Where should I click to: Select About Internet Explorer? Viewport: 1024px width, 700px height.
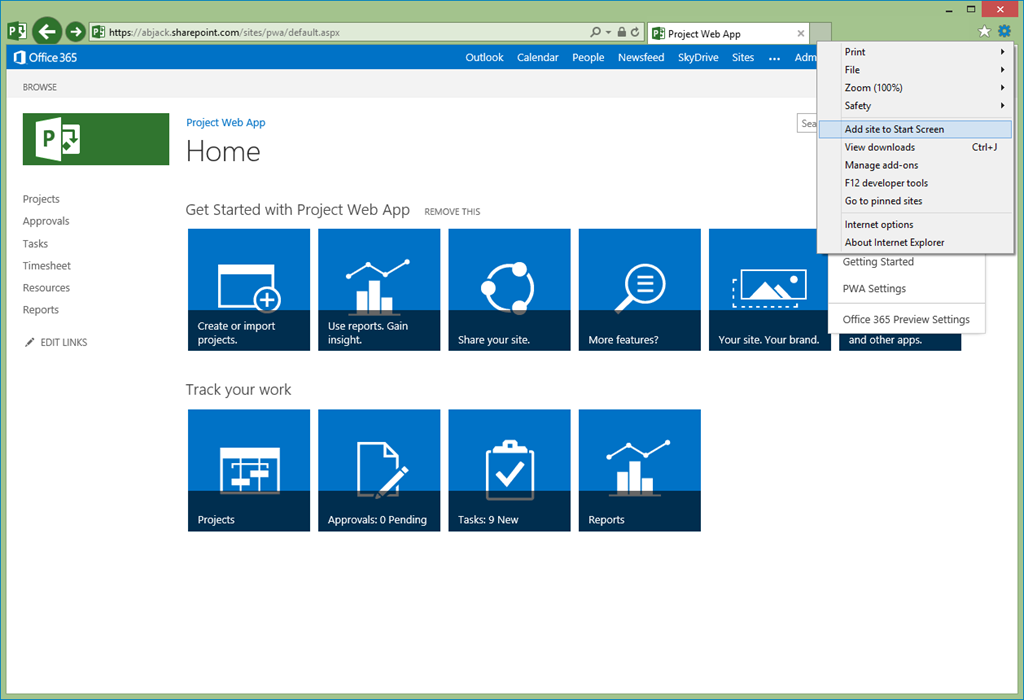pos(916,242)
